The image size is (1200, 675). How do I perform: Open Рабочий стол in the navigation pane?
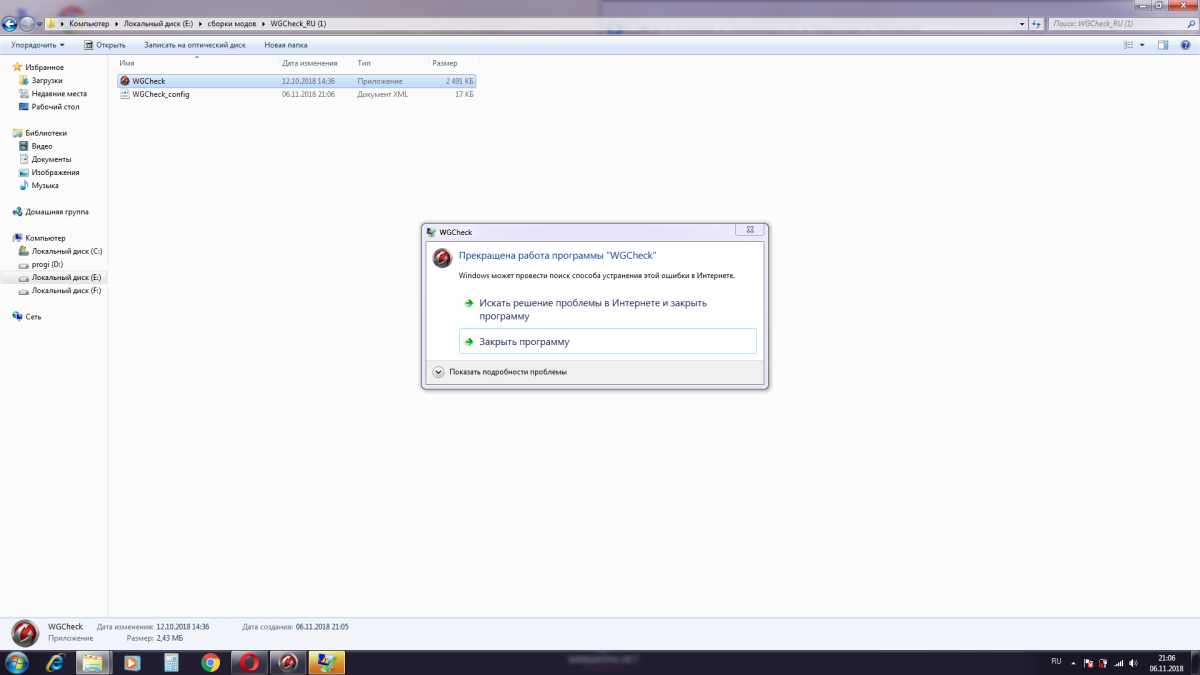click(55, 106)
